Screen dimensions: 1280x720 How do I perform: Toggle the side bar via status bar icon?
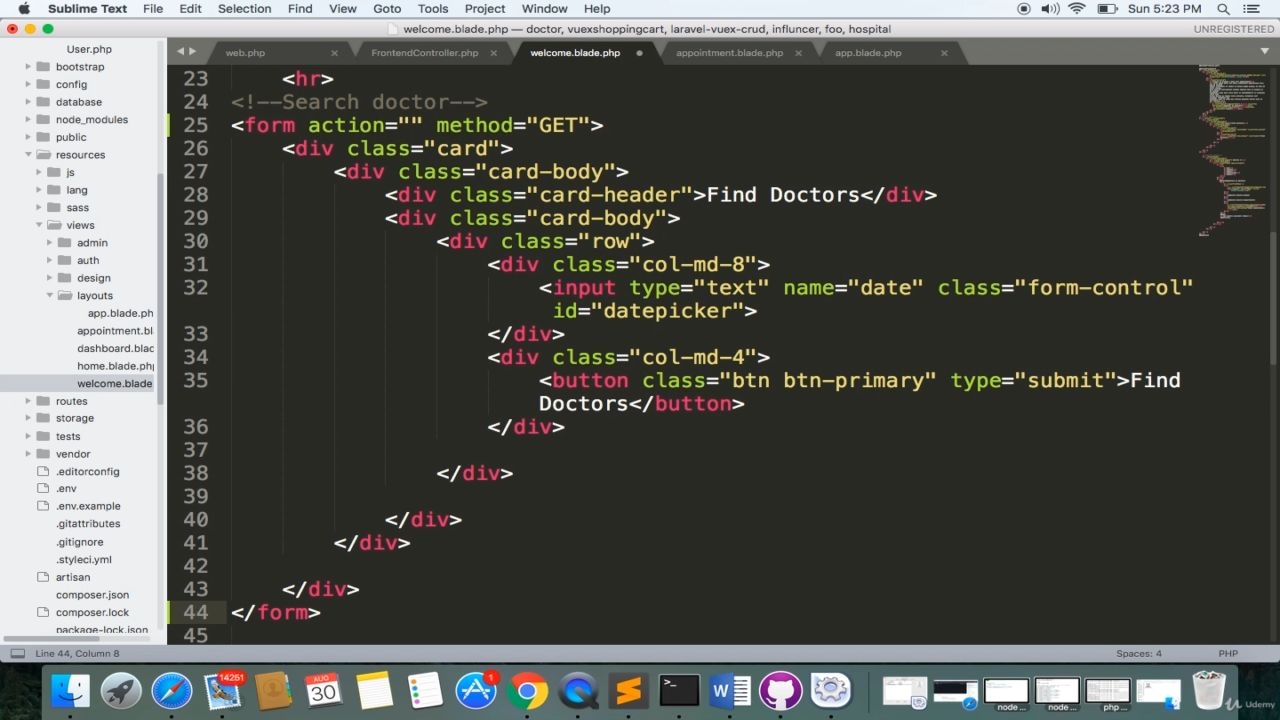[x=18, y=654]
